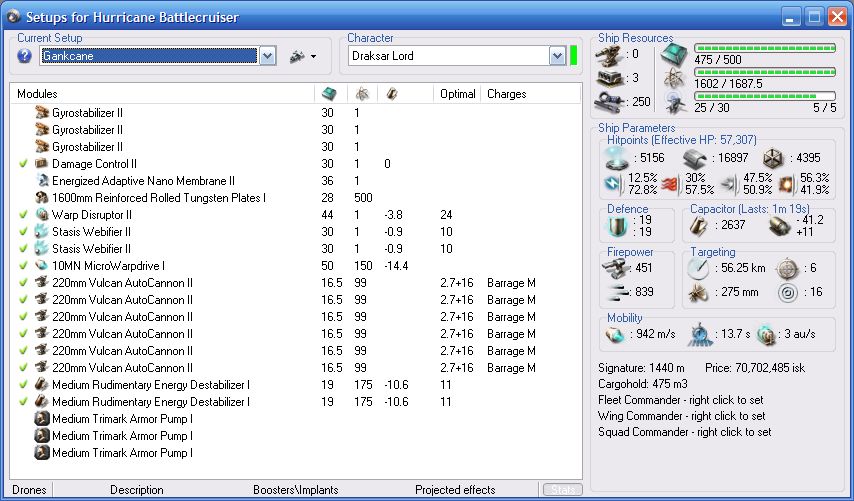Image resolution: width=854 pixels, height=501 pixels.
Task: Select the last Medium Trimark Armor Pump I row
Action: click(x=296, y=453)
